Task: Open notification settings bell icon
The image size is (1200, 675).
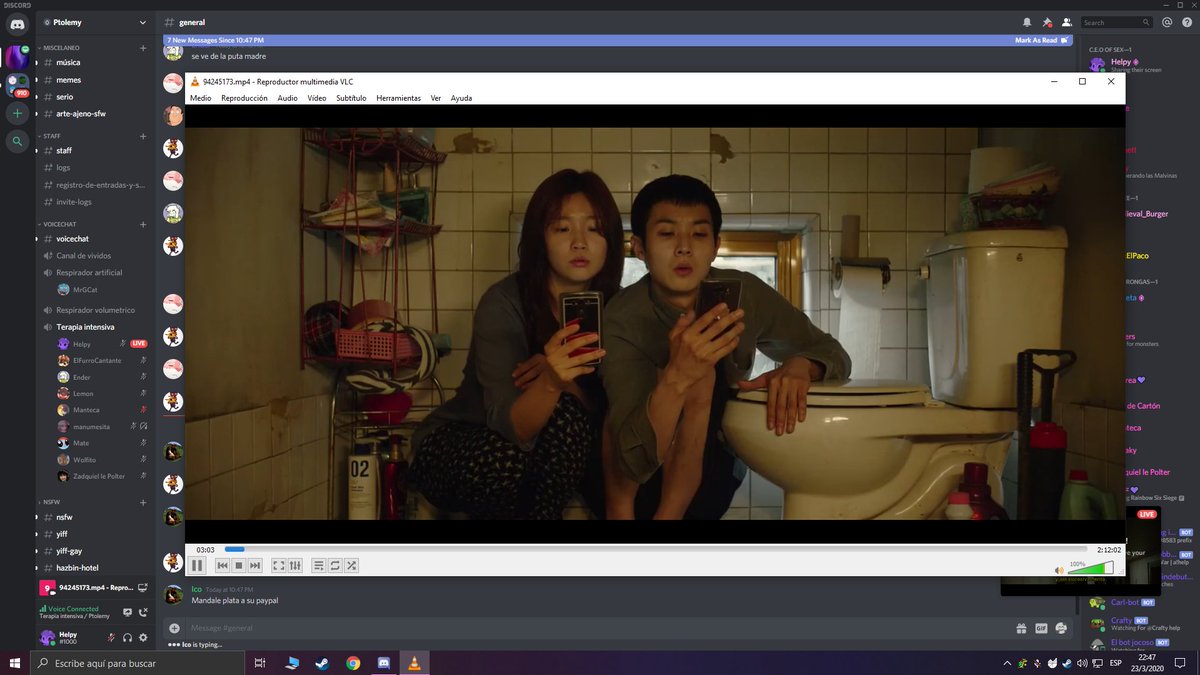Action: click(1026, 22)
